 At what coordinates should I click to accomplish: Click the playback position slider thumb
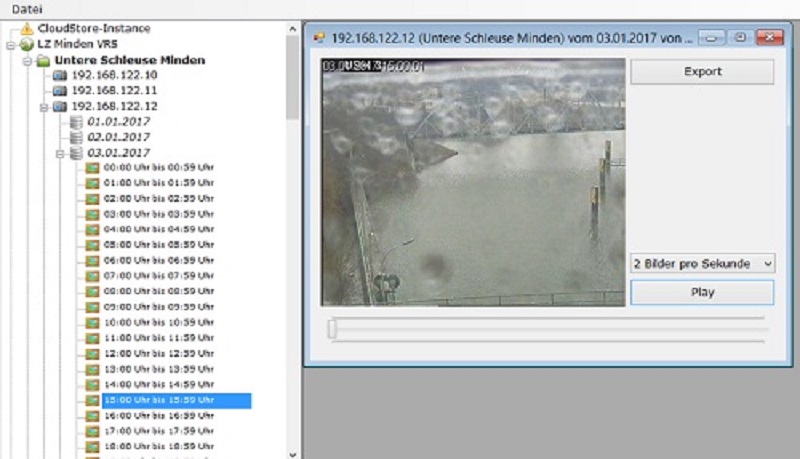(332, 329)
